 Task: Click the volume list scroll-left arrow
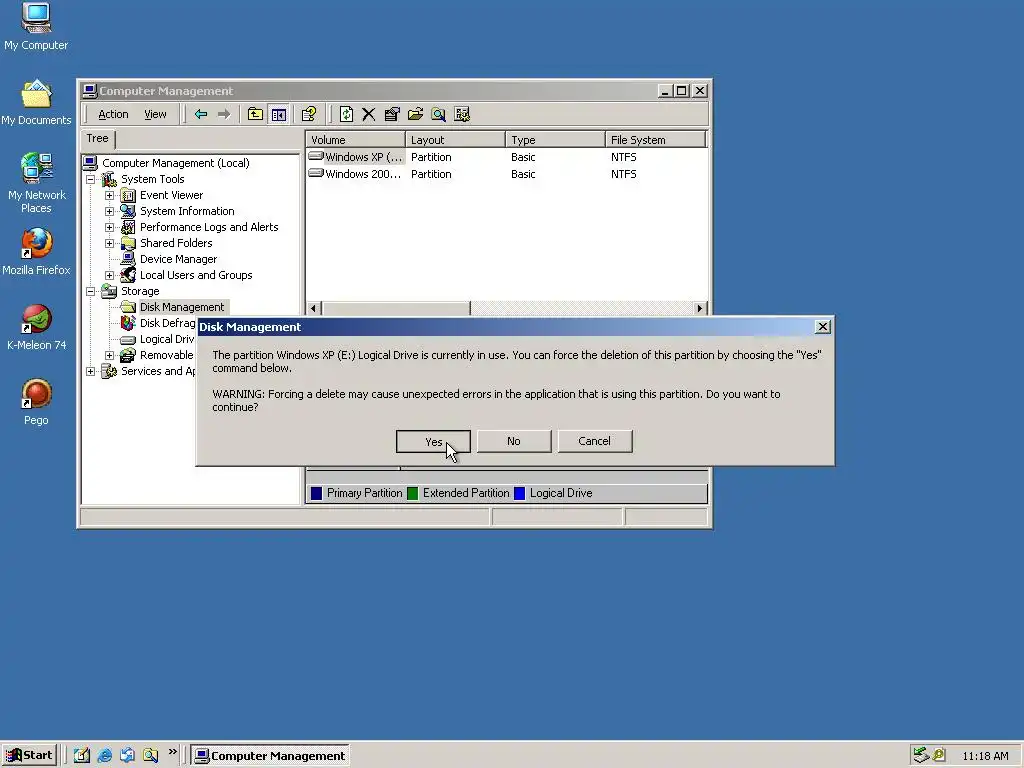pos(313,308)
